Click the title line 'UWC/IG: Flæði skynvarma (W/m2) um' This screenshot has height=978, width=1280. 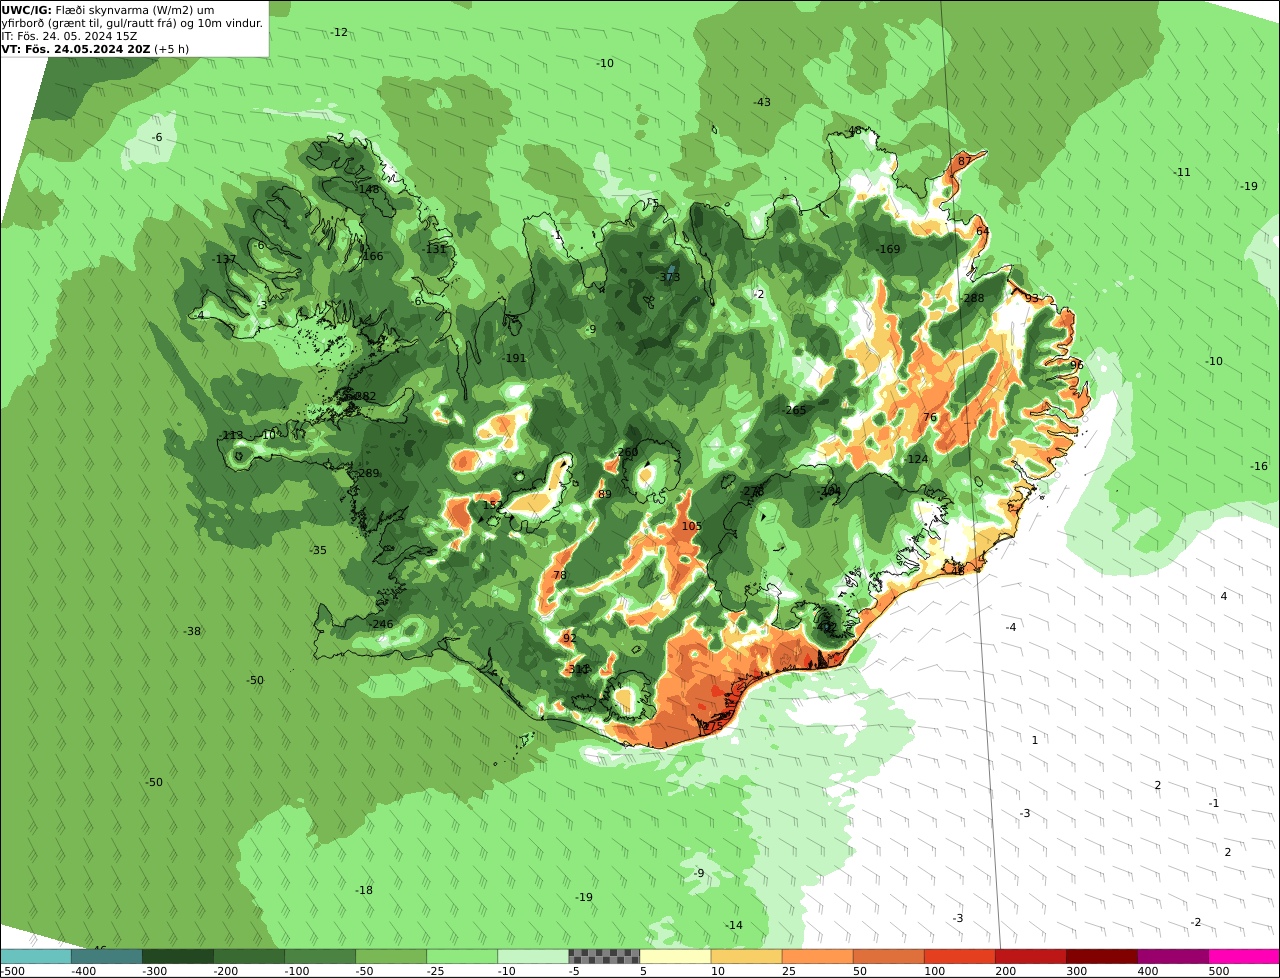(108, 10)
